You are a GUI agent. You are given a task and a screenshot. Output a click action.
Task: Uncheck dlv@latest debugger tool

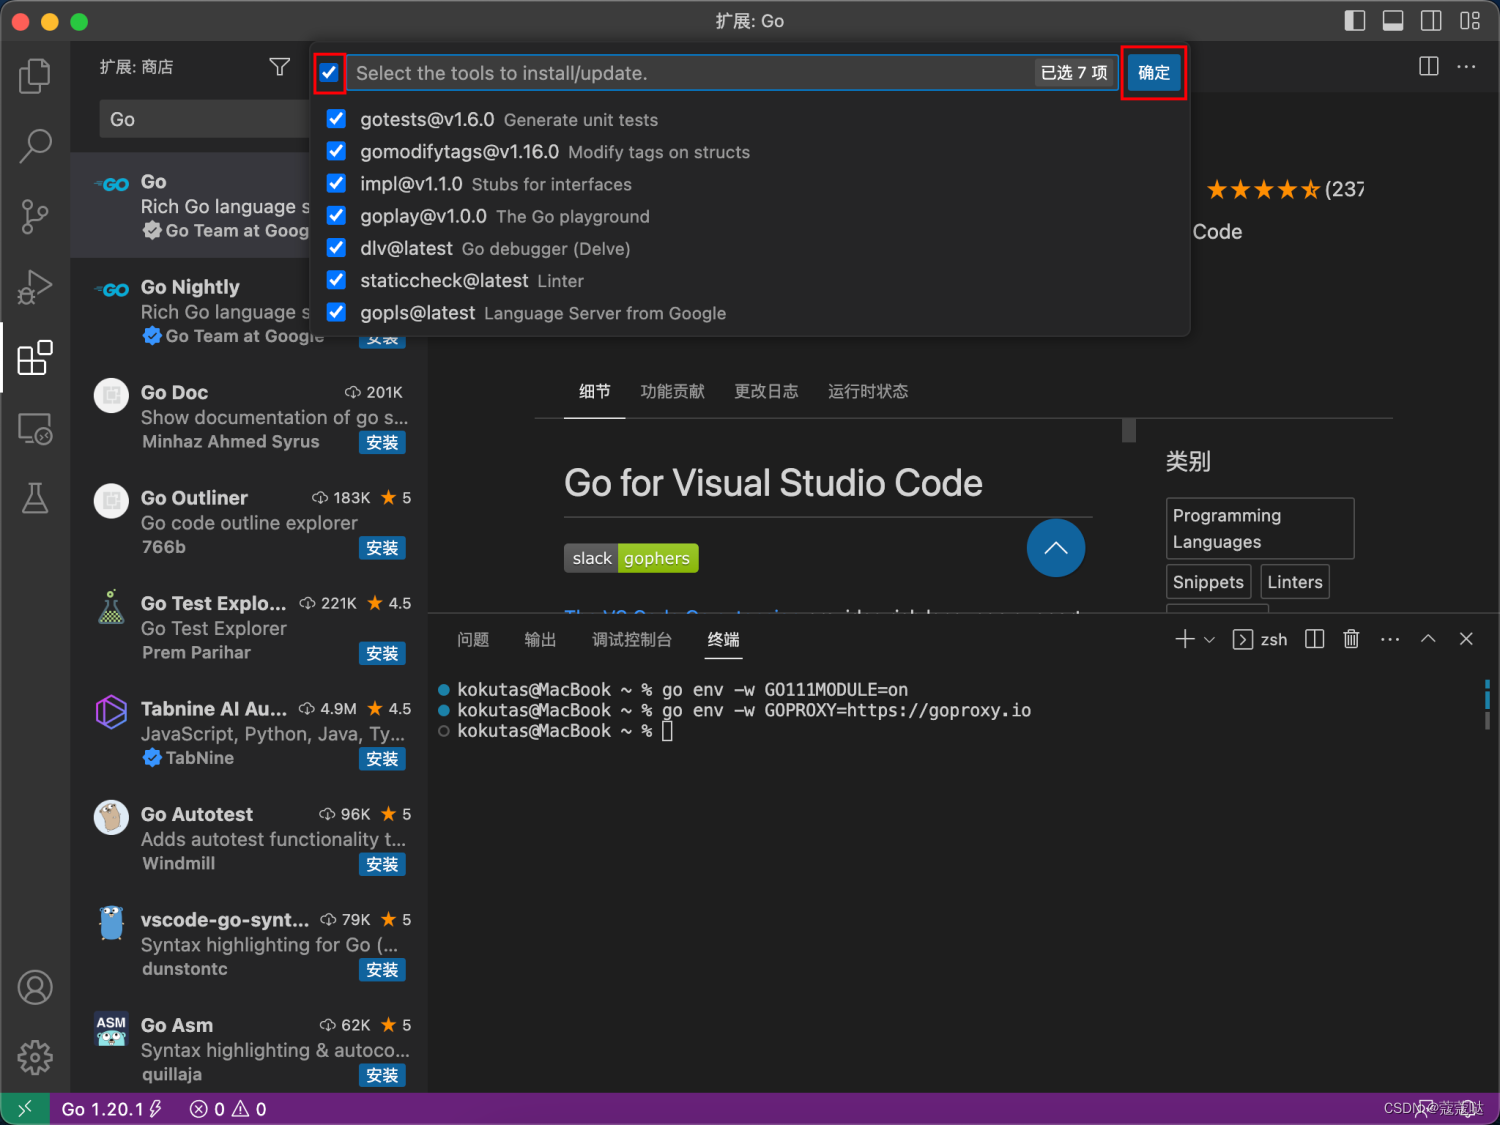[337, 248]
